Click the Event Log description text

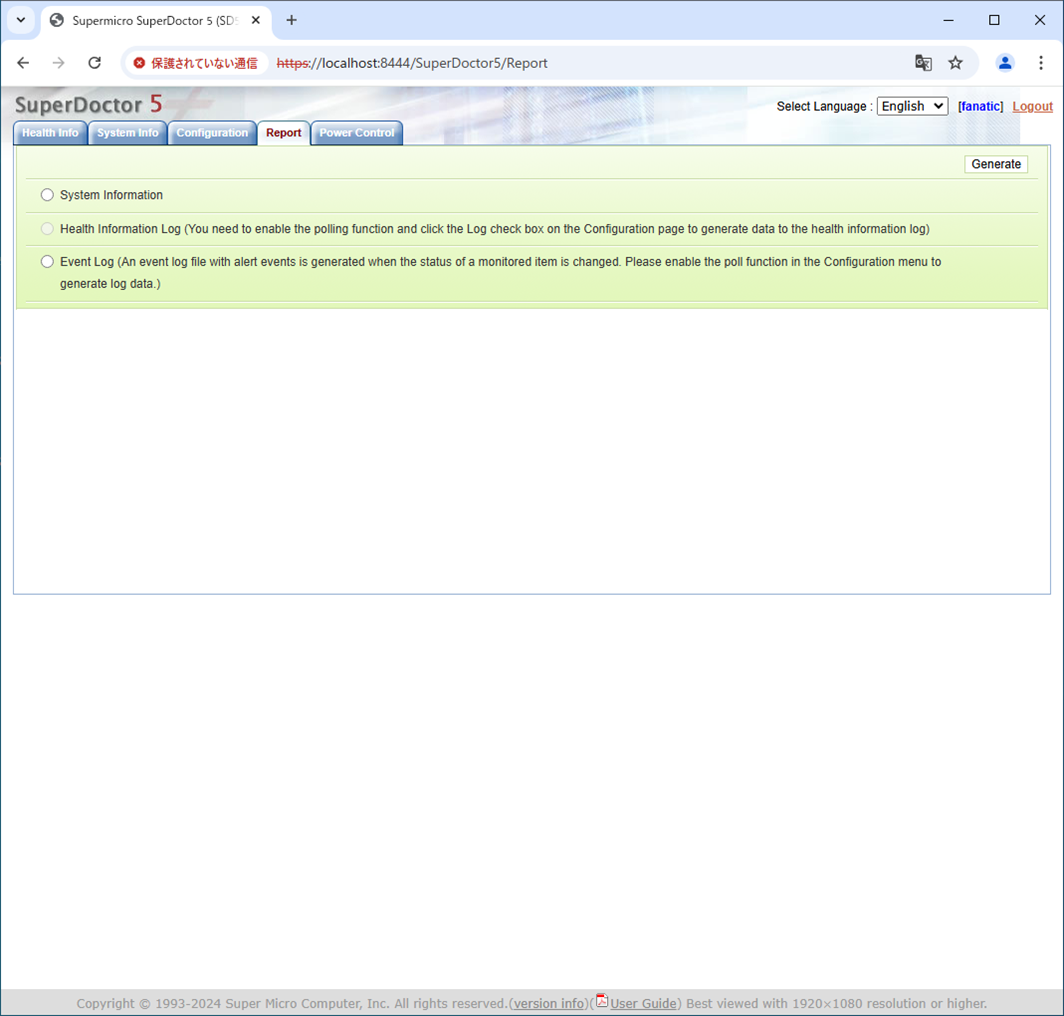click(500, 273)
